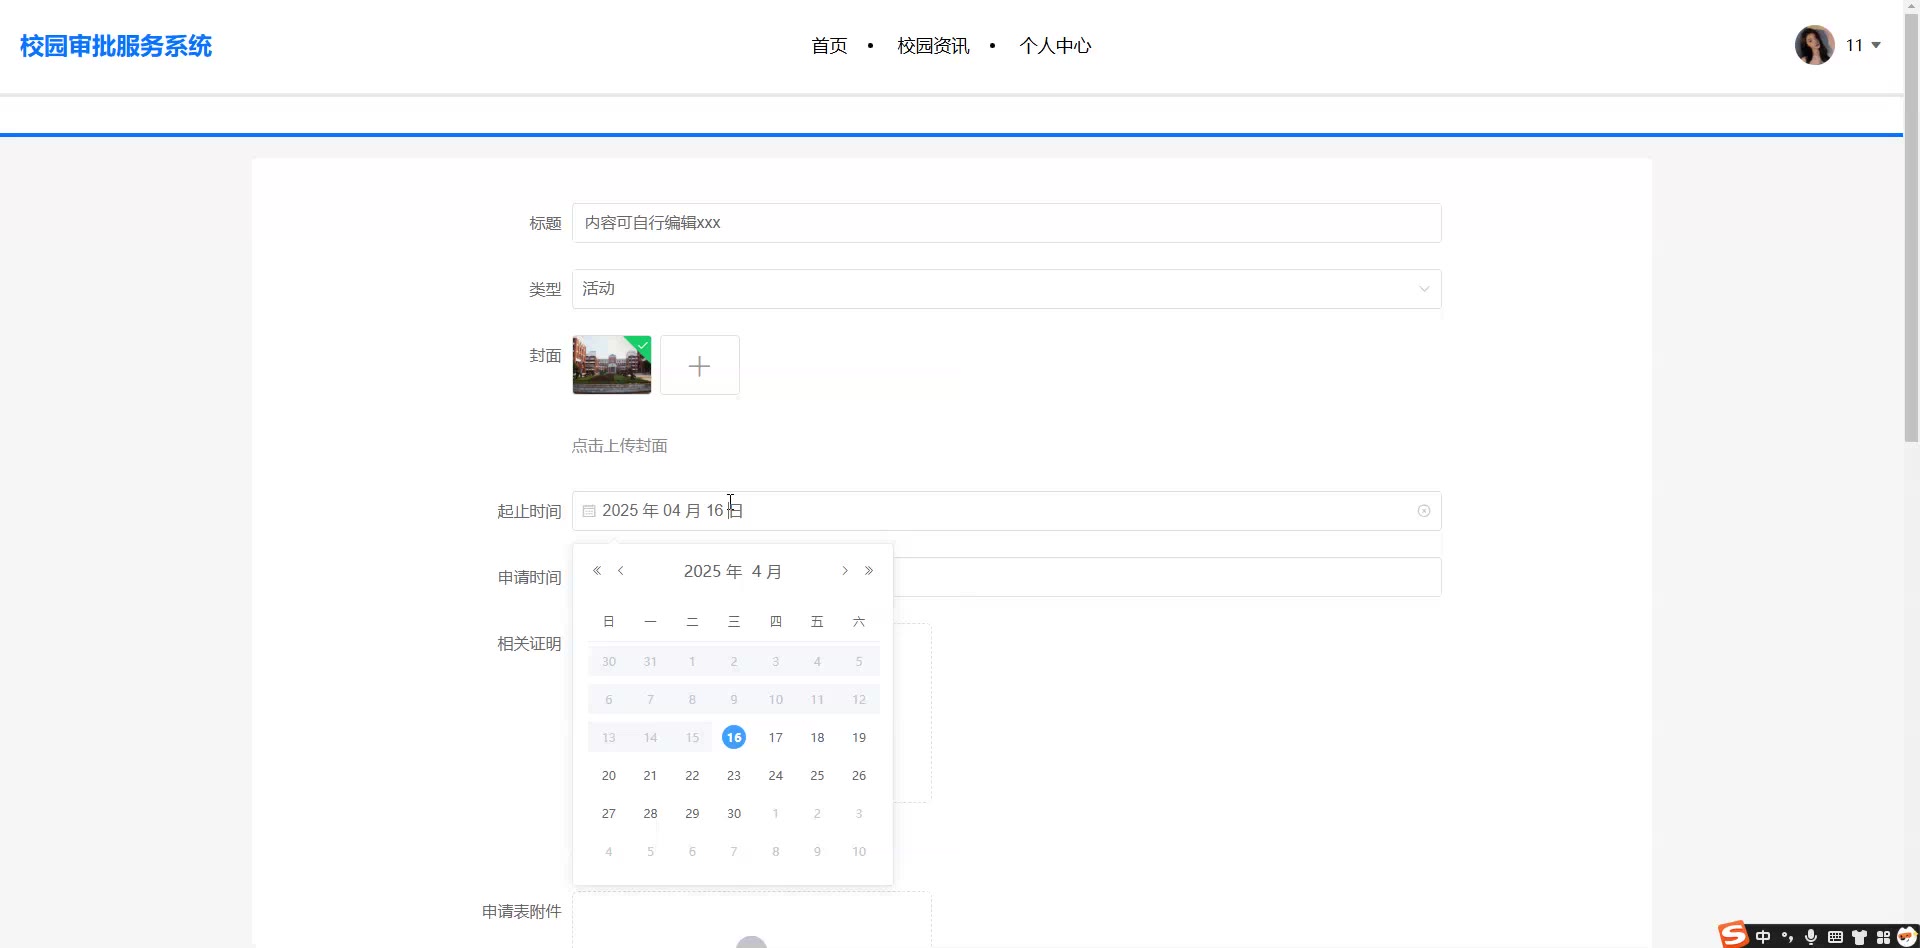Jump to next year in calendar
This screenshot has width=1920, height=948.
(869, 571)
